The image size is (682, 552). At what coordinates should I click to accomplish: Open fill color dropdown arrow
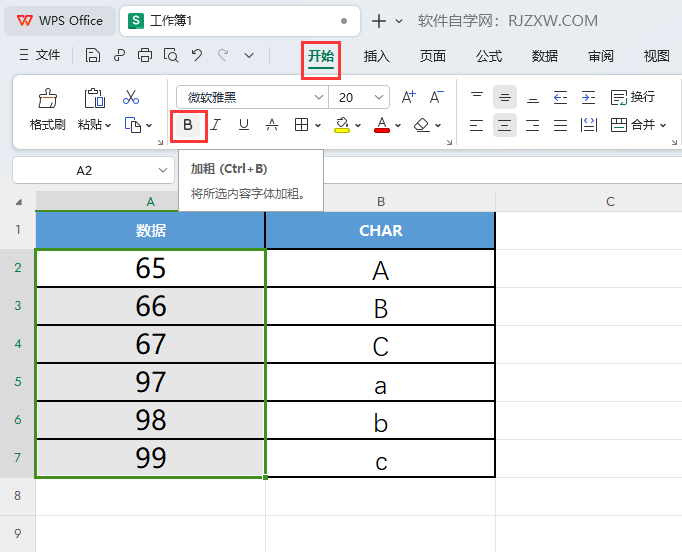pyautogui.click(x=358, y=126)
